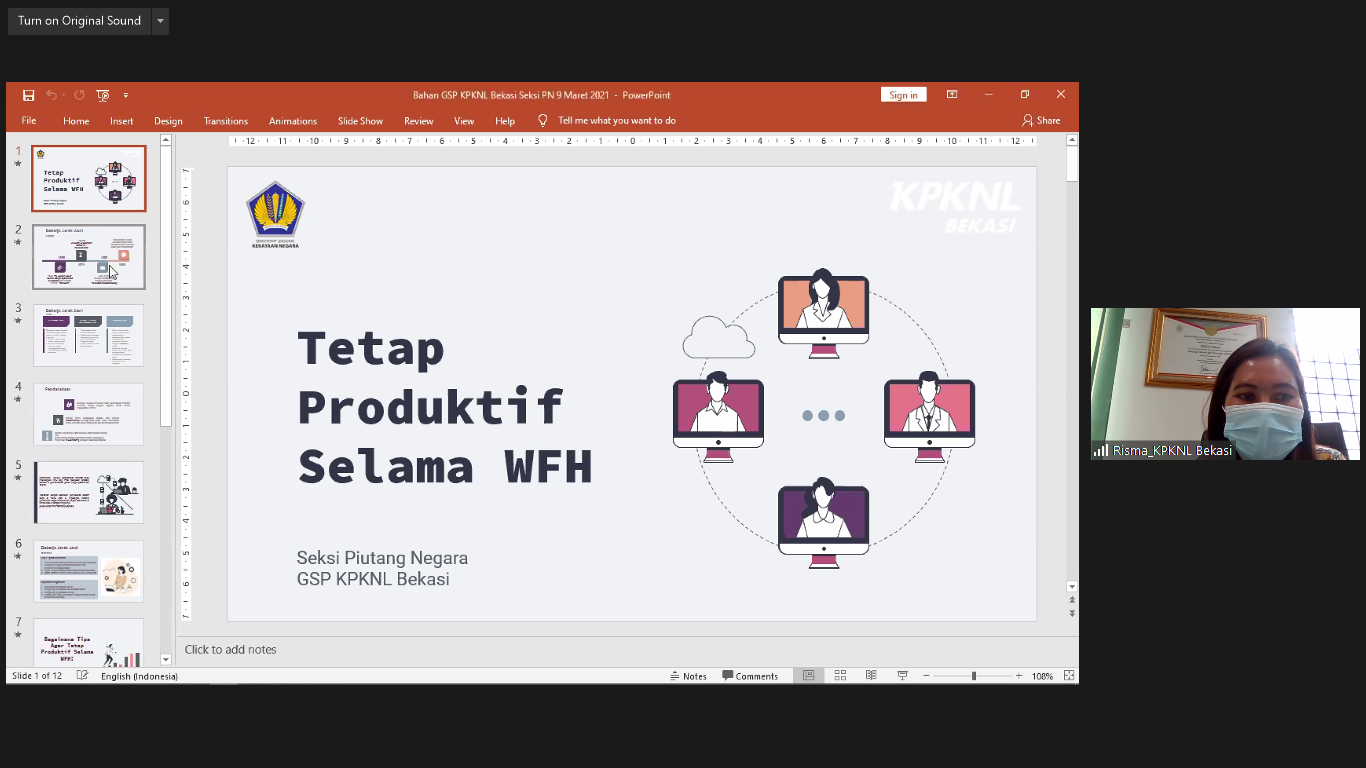Select slide 3 thumbnail in slide panel

(x=89, y=336)
